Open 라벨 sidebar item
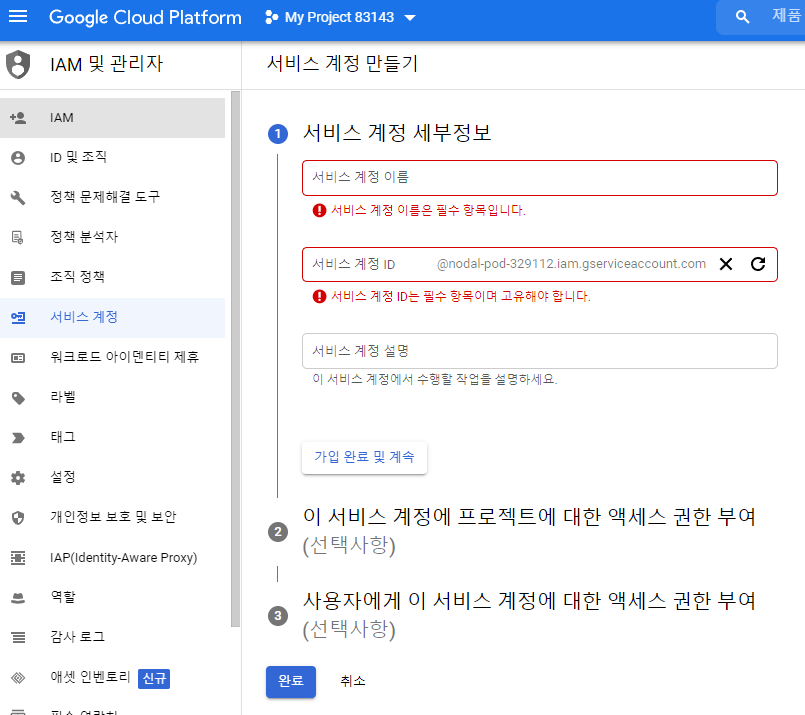Image resolution: width=805 pixels, height=715 pixels. coord(112,397)
